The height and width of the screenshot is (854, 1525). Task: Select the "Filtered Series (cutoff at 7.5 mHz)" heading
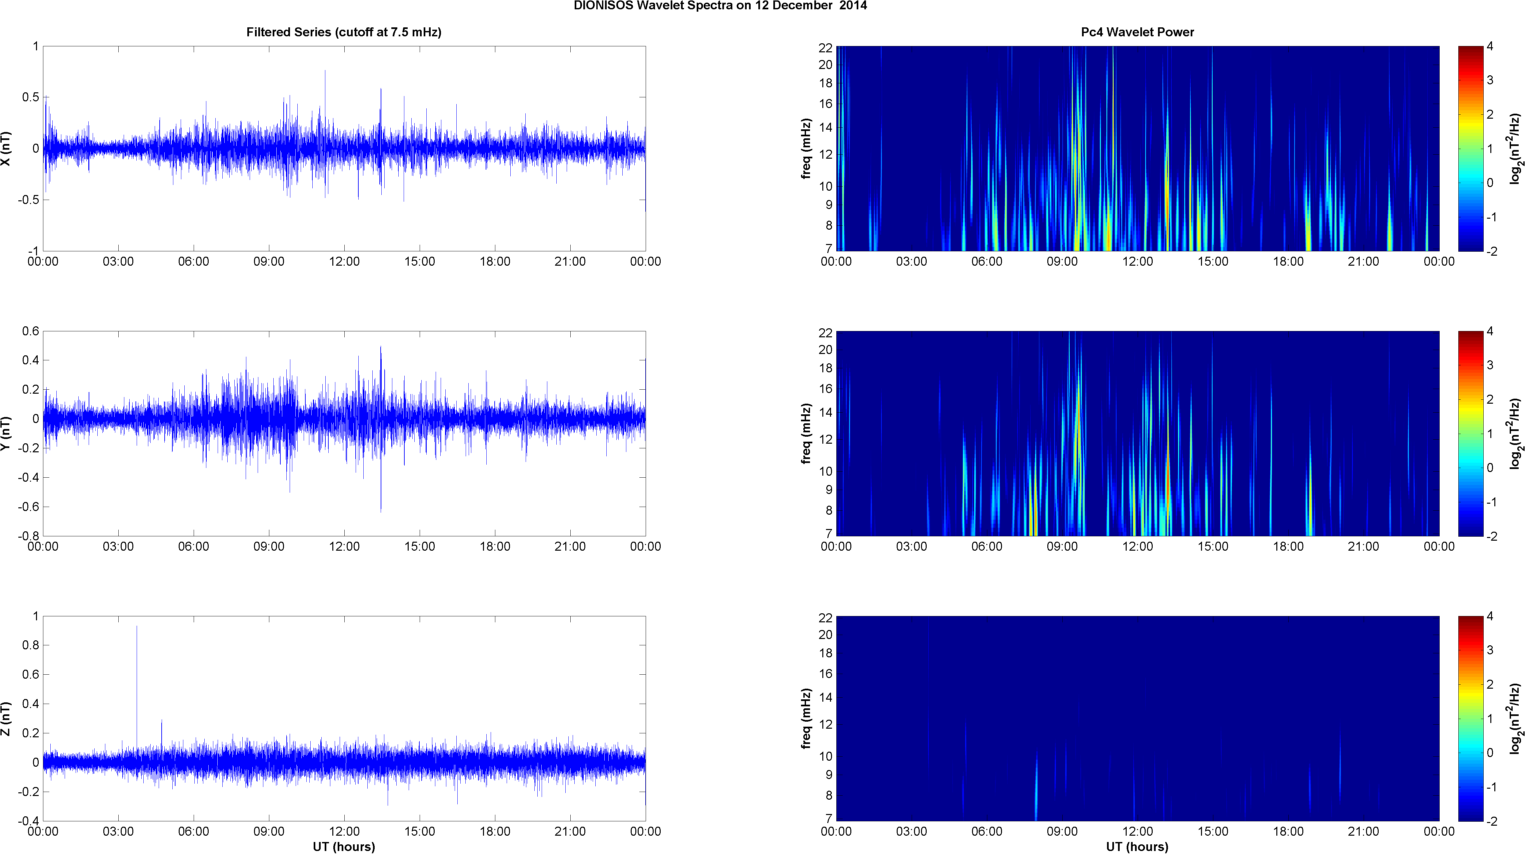(344, 32)
